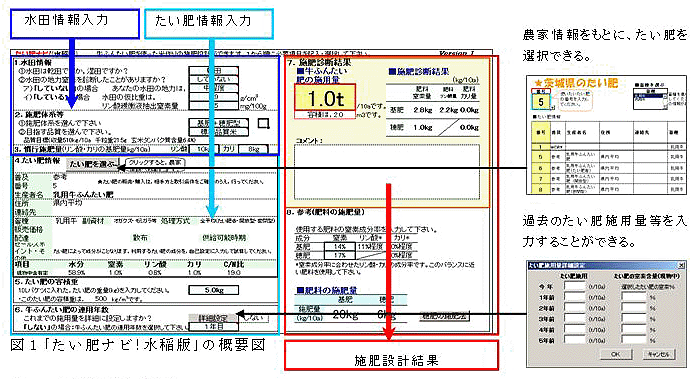Screen dimensions: 699x379
Task: Open the target quality 標準品質米 dropdown
Action: coord(218,132)
